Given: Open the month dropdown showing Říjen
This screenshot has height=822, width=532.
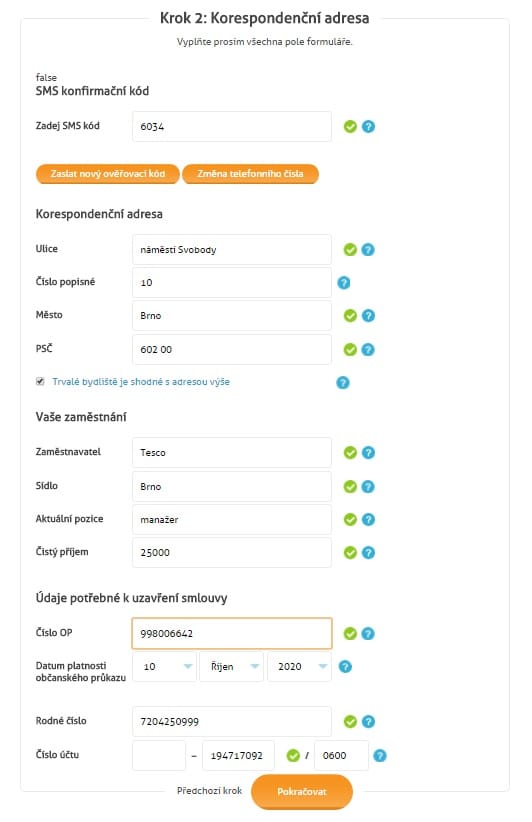Looking at the screenshot, I should (232, 667).
